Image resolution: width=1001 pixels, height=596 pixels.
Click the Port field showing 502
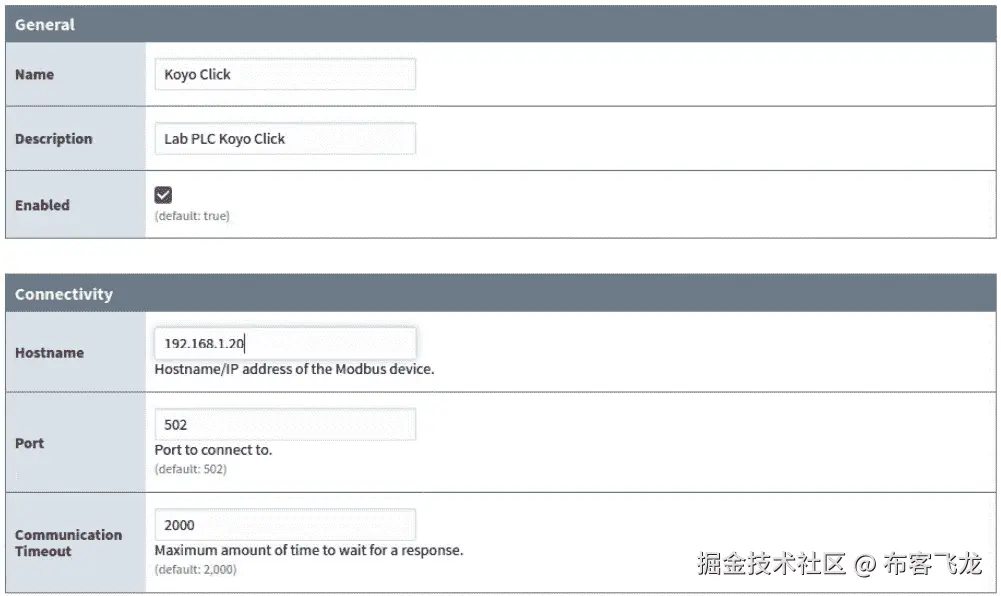[x=285, y=424]
